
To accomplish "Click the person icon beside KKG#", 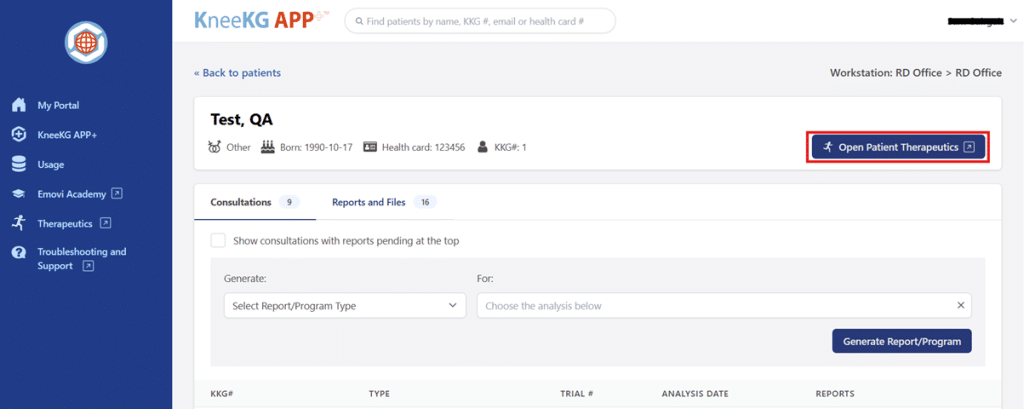I will 483,147.
